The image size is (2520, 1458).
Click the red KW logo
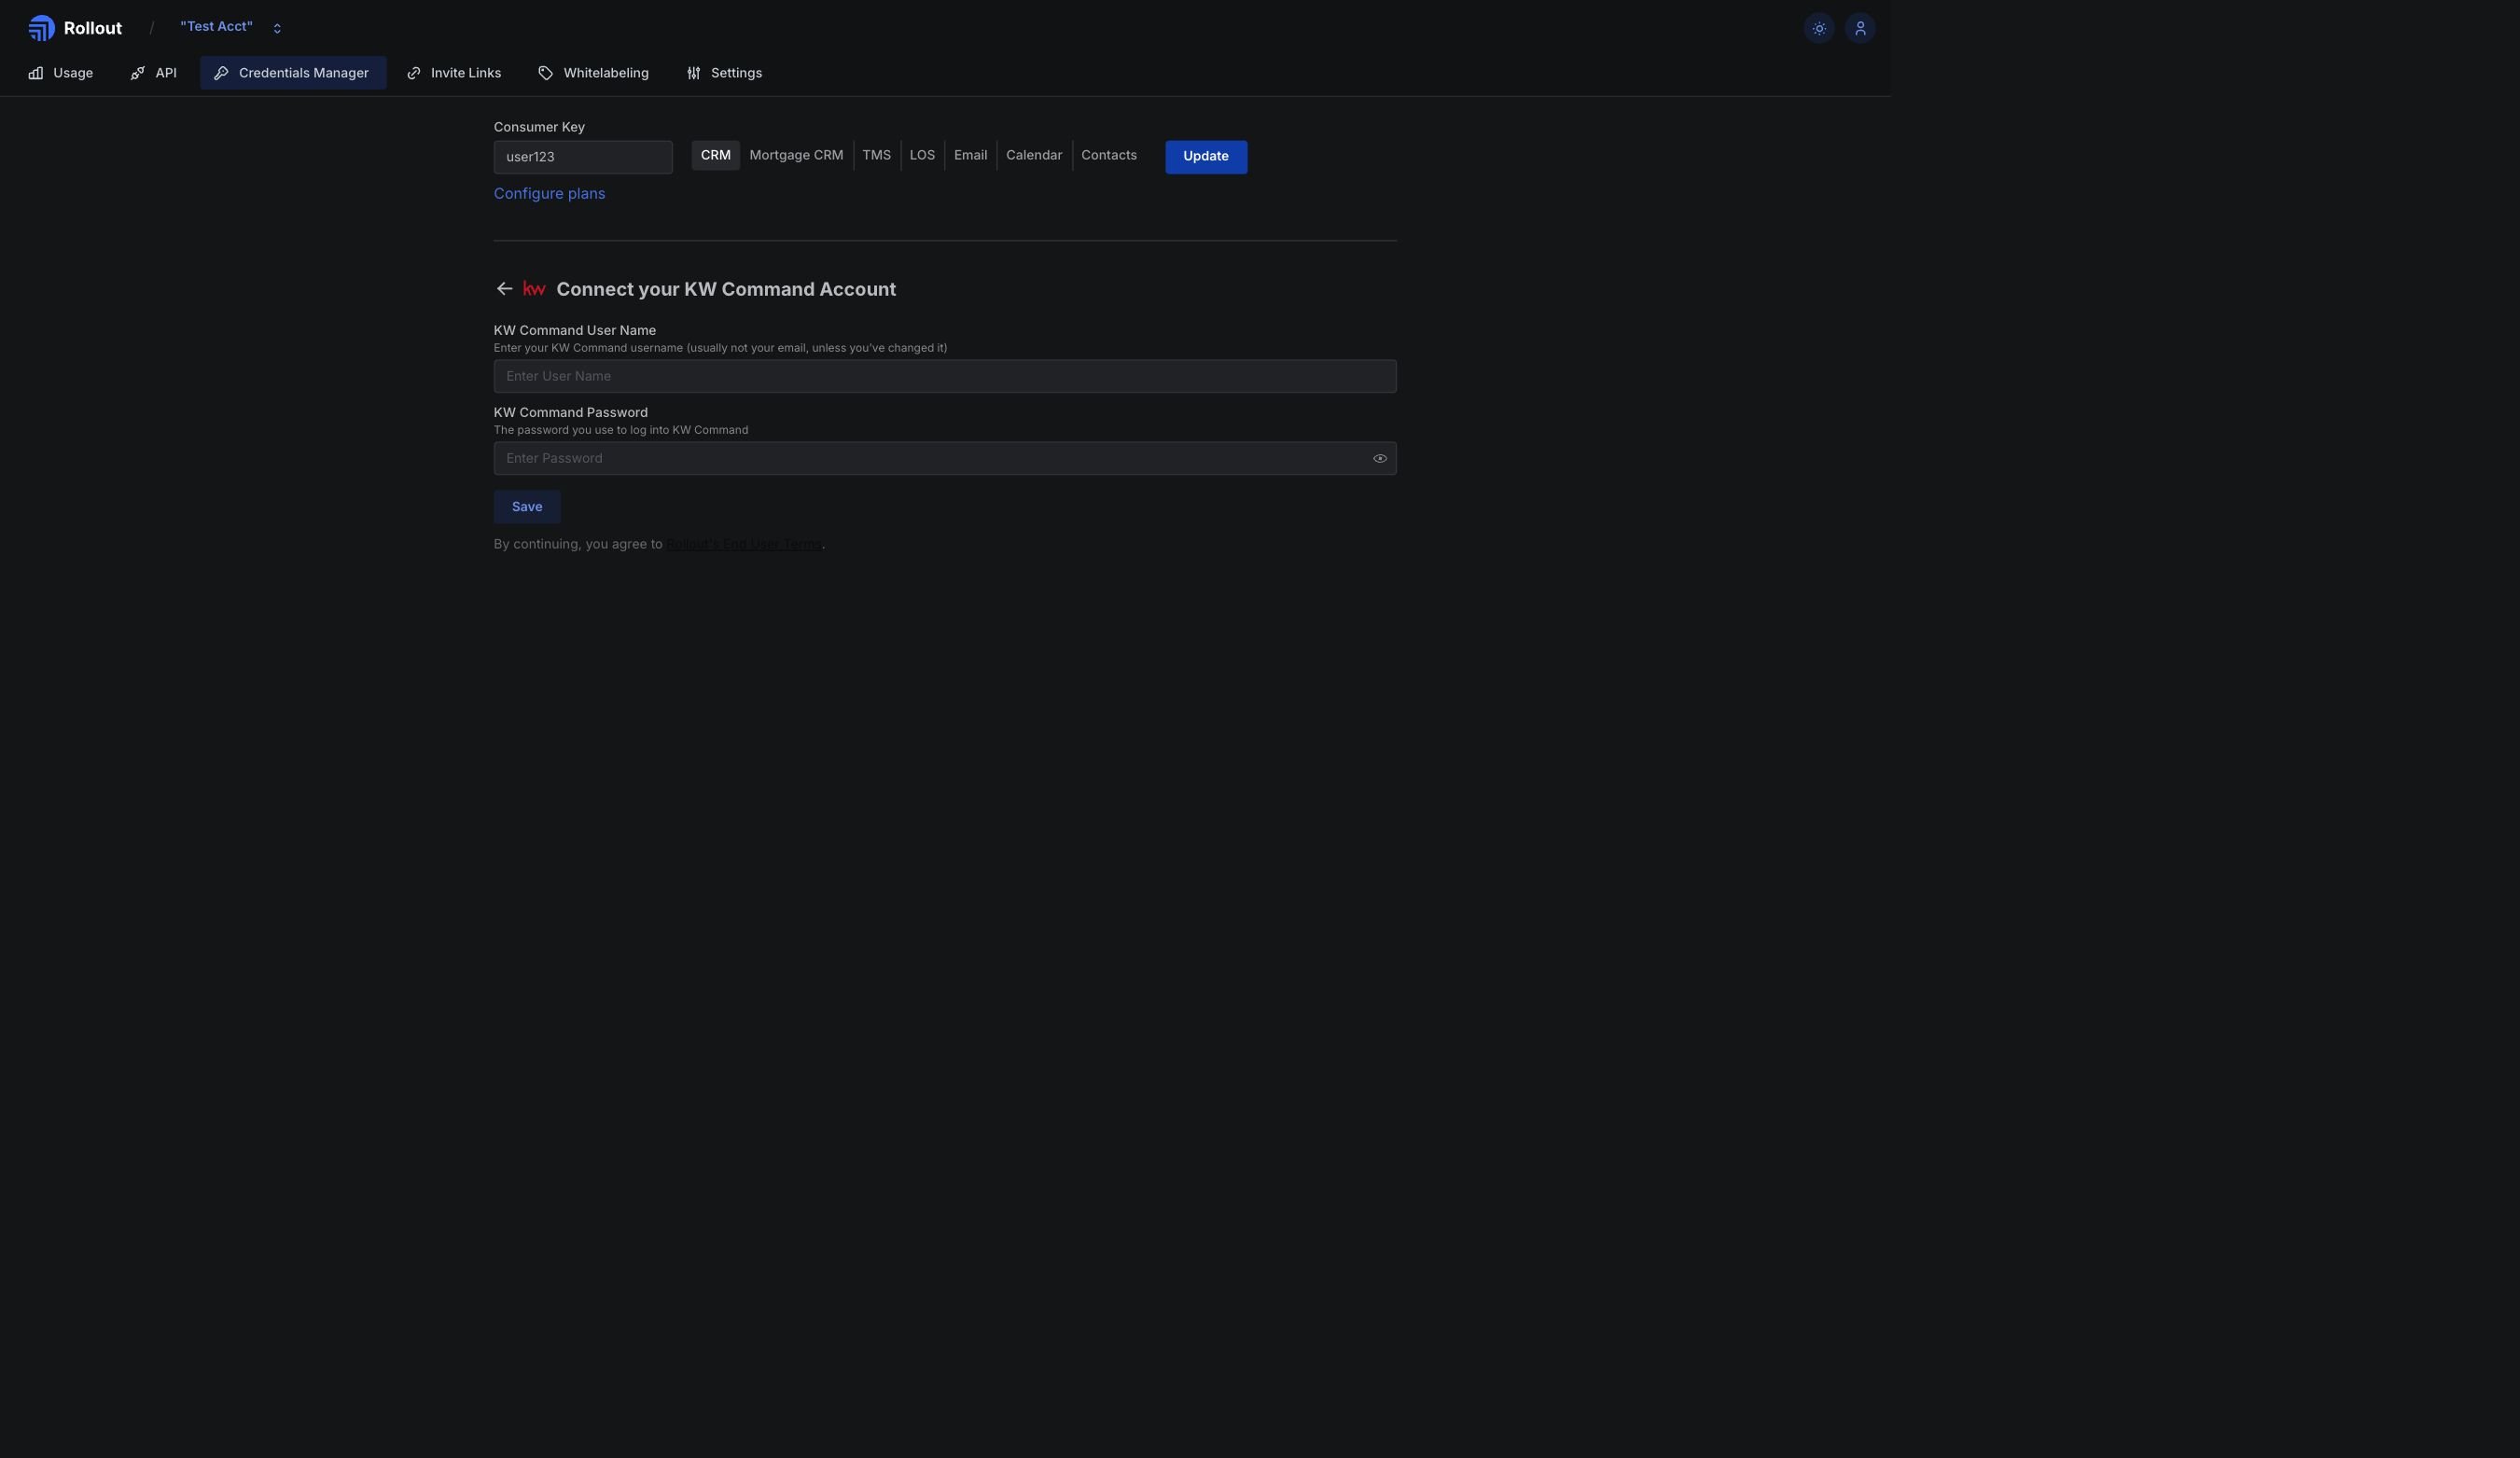[534, 289]
